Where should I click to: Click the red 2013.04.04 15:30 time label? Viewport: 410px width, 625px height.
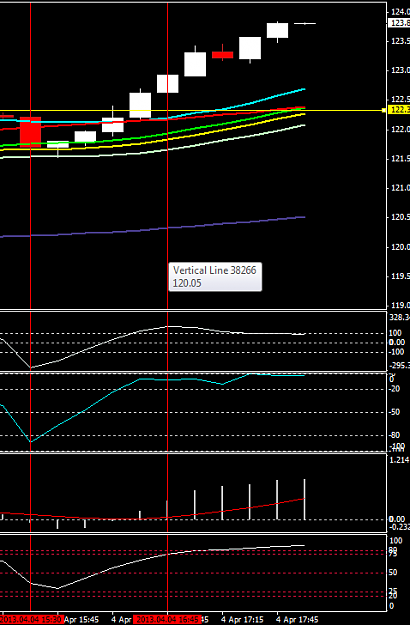tap(31, 620)
